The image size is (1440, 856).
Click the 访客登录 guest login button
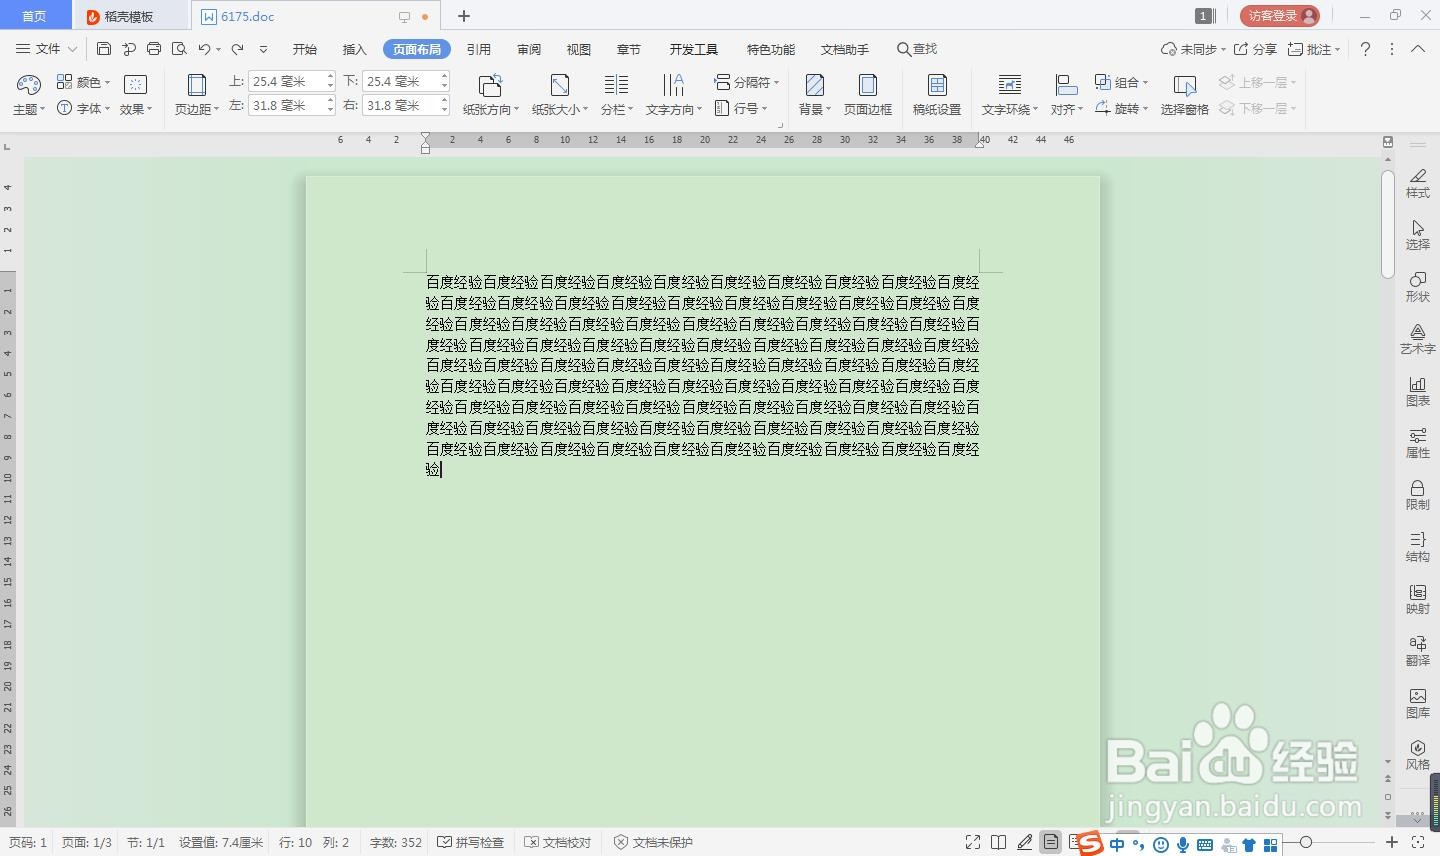tap(1280, 15)
